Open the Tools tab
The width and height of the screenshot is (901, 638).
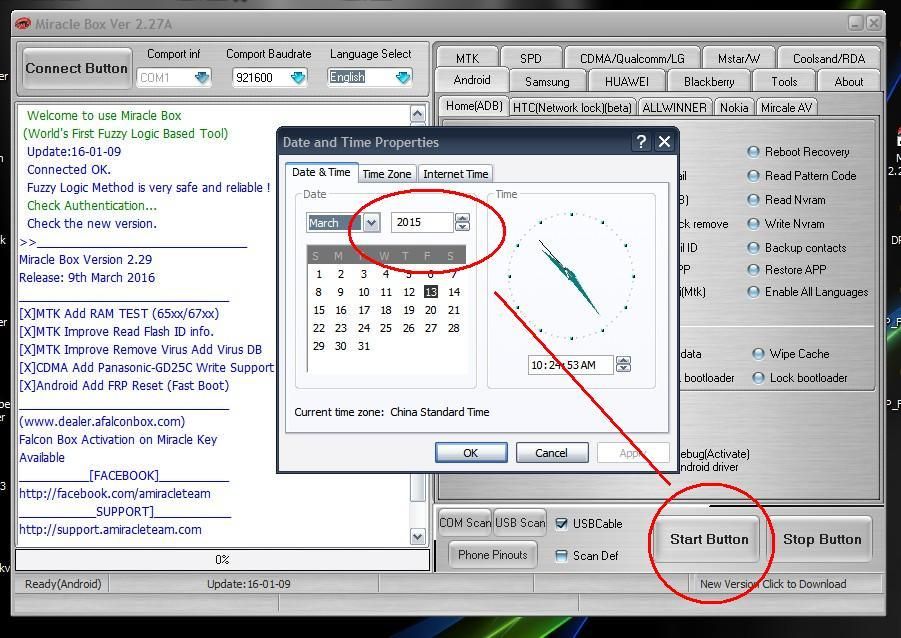(784, 82)
